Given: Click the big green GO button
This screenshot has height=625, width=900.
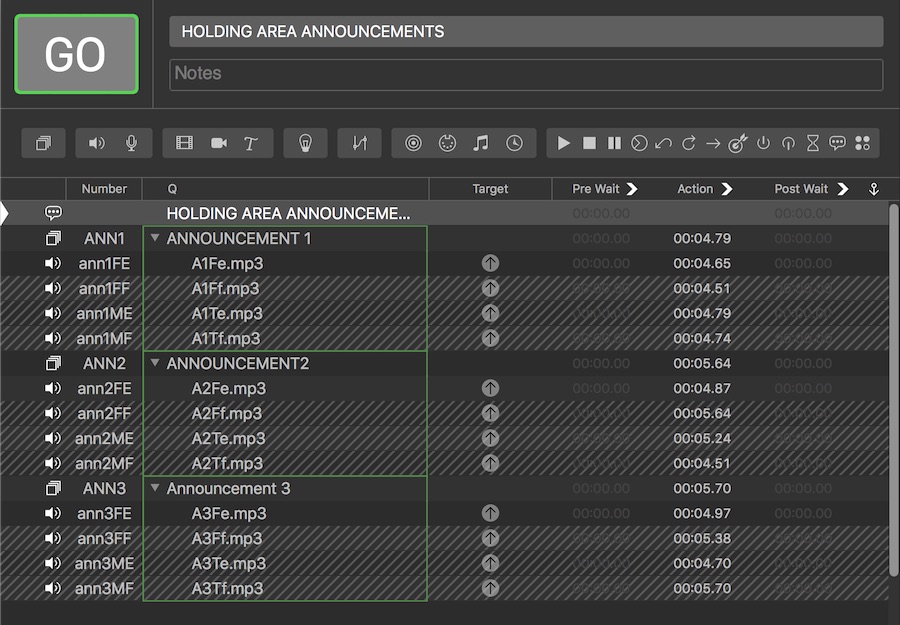Looking at the screenshot, I should click(76, 55).
